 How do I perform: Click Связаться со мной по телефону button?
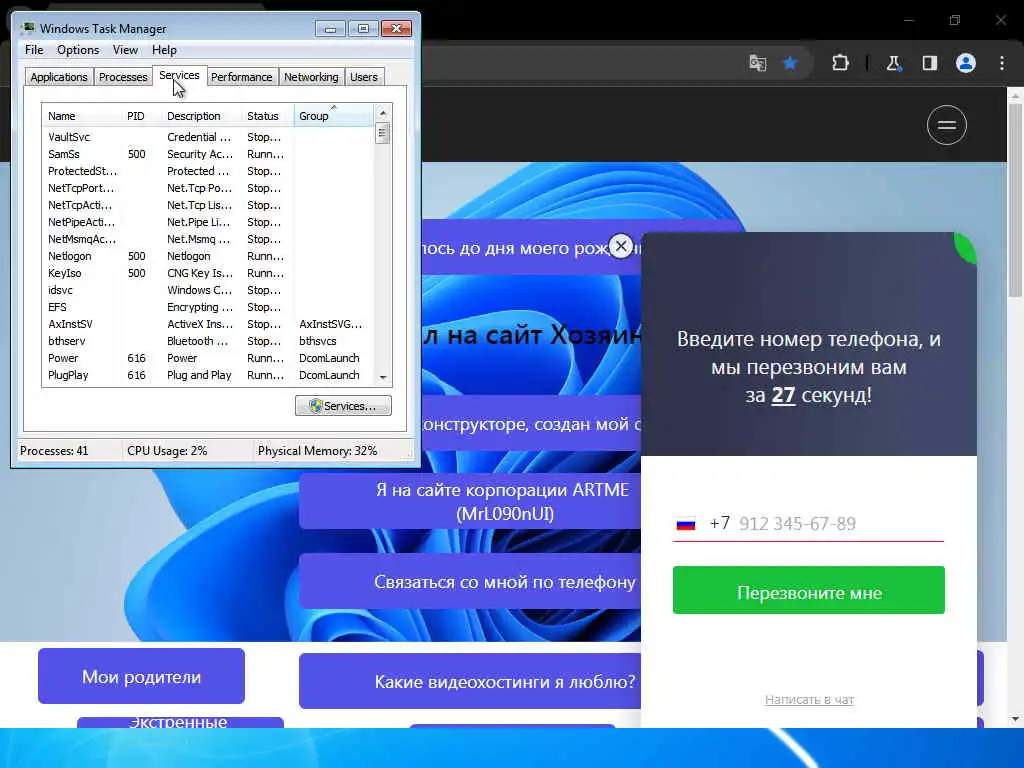[x=470, y=581]
